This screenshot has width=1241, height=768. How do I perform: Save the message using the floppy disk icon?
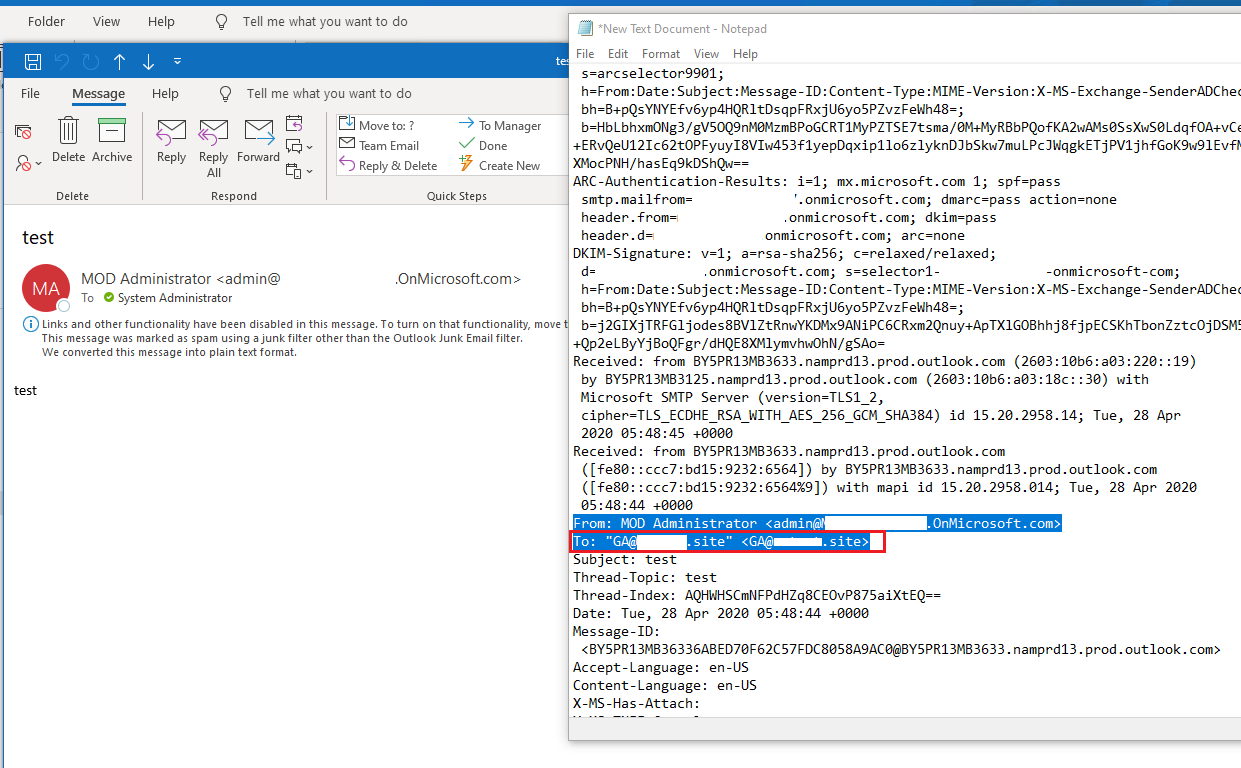pyautogui.click(x=33, y=62)
